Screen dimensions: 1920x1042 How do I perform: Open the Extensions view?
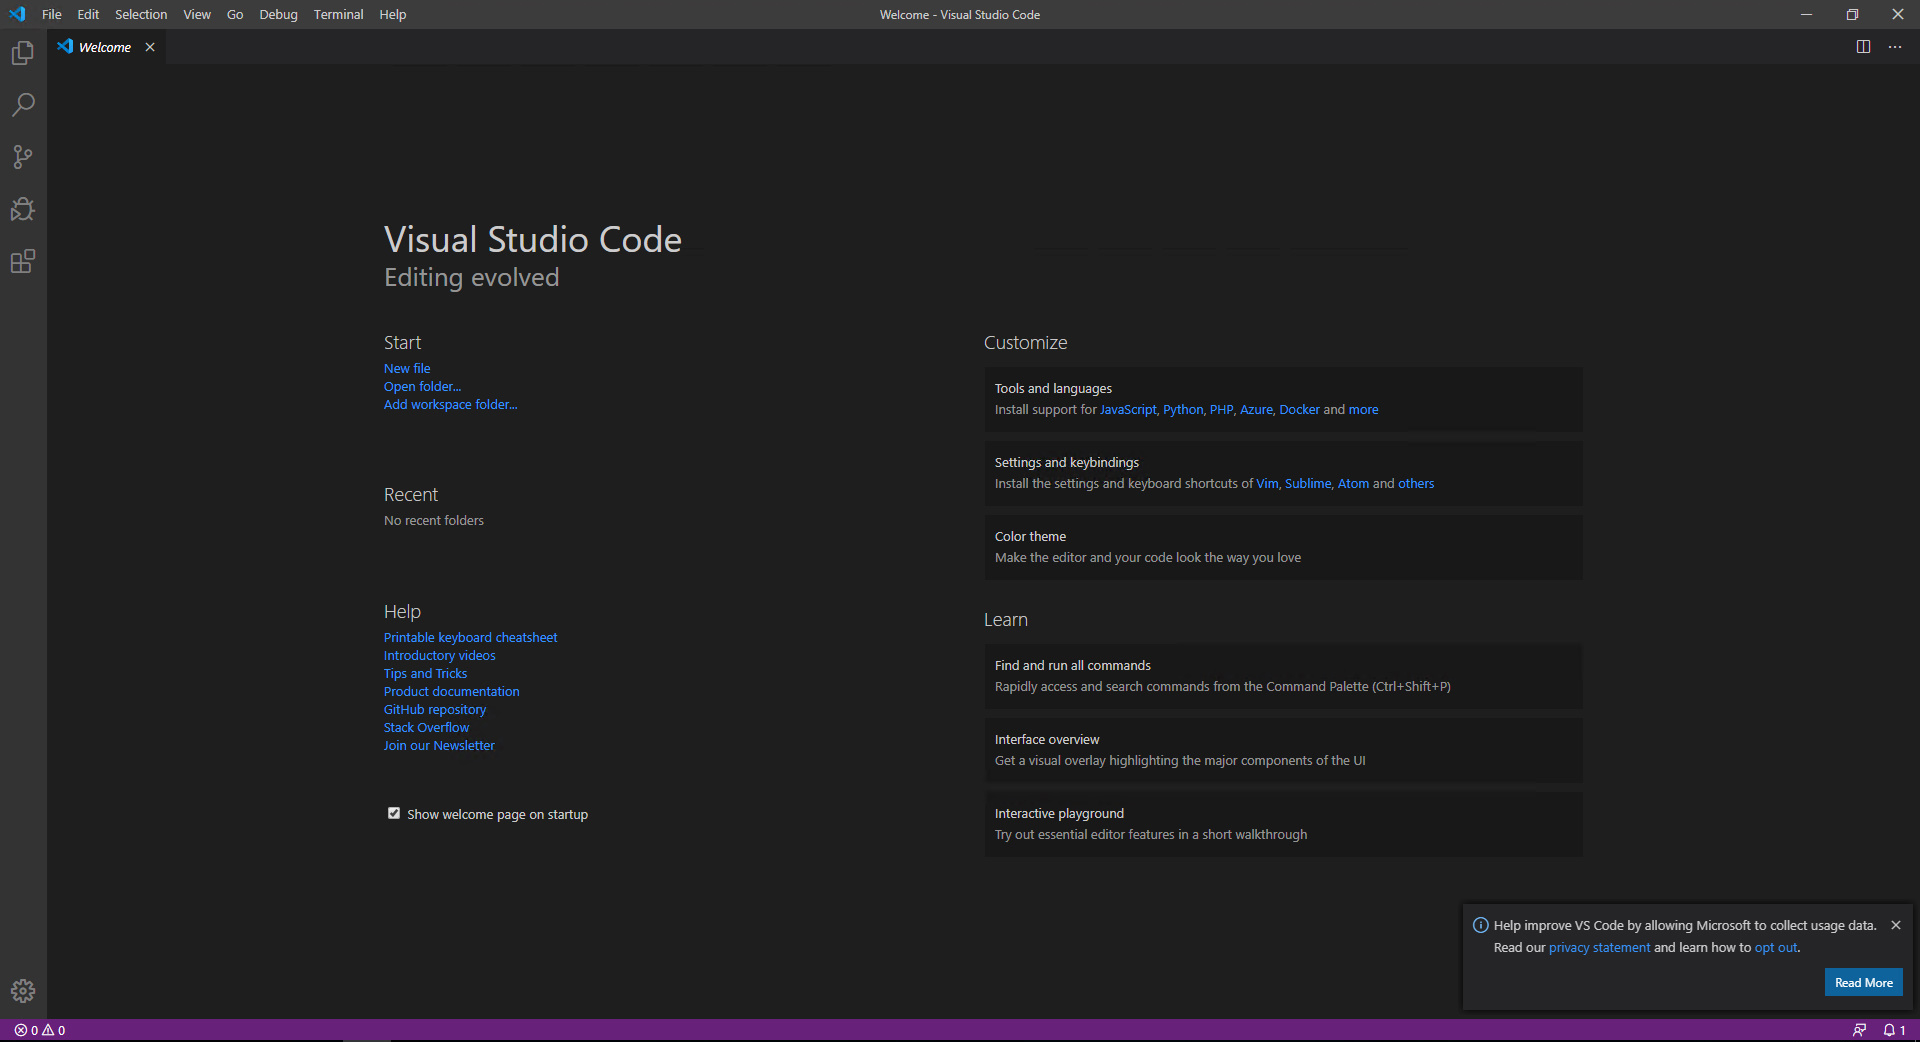(22, 261)
